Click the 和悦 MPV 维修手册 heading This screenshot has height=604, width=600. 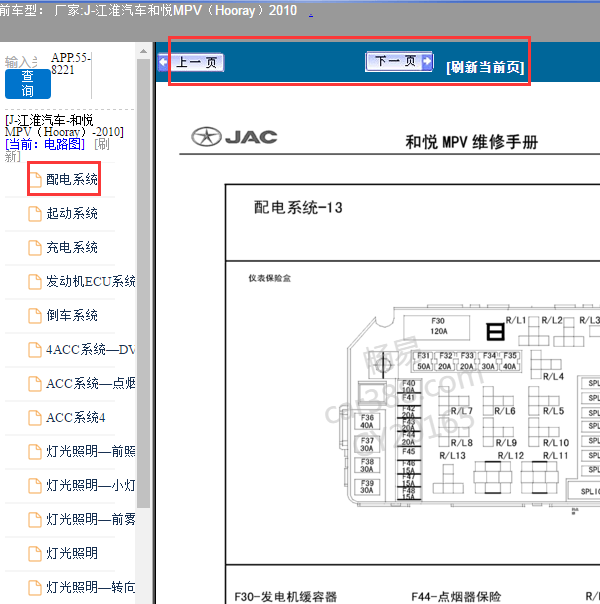pos(471,142)
